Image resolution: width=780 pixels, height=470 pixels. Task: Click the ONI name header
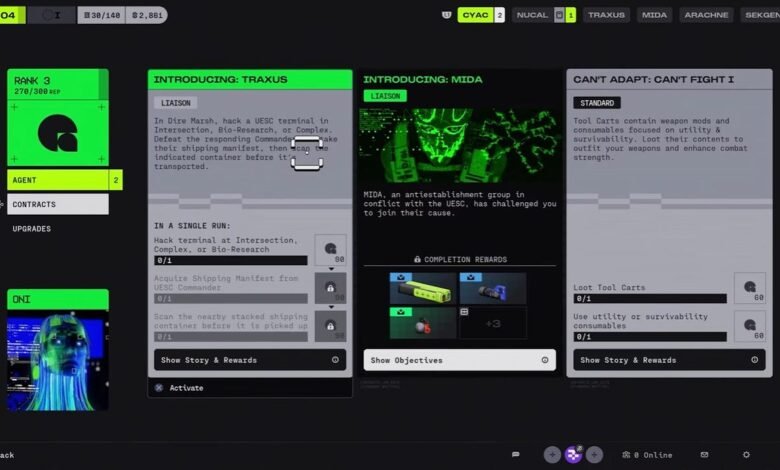click(58, 299)
